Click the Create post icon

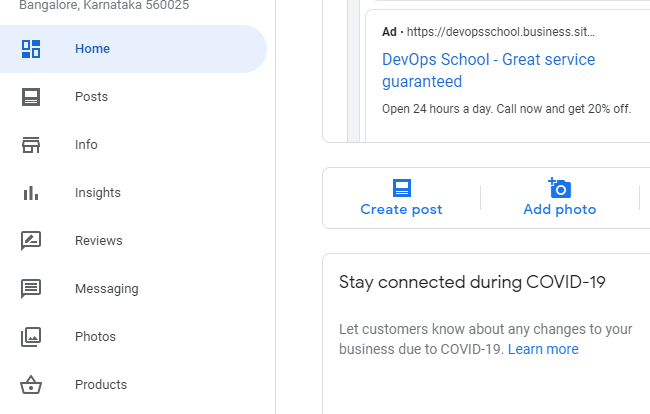tap(402, 188)
